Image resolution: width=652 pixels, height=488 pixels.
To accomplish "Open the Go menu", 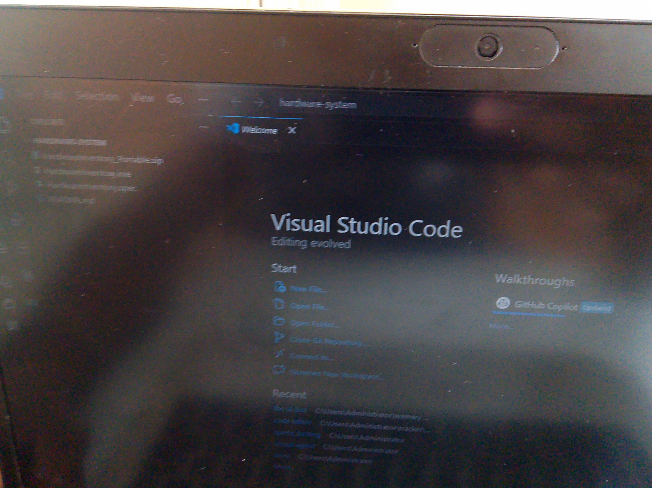I will pyautogui.click(x=174, y=99).
